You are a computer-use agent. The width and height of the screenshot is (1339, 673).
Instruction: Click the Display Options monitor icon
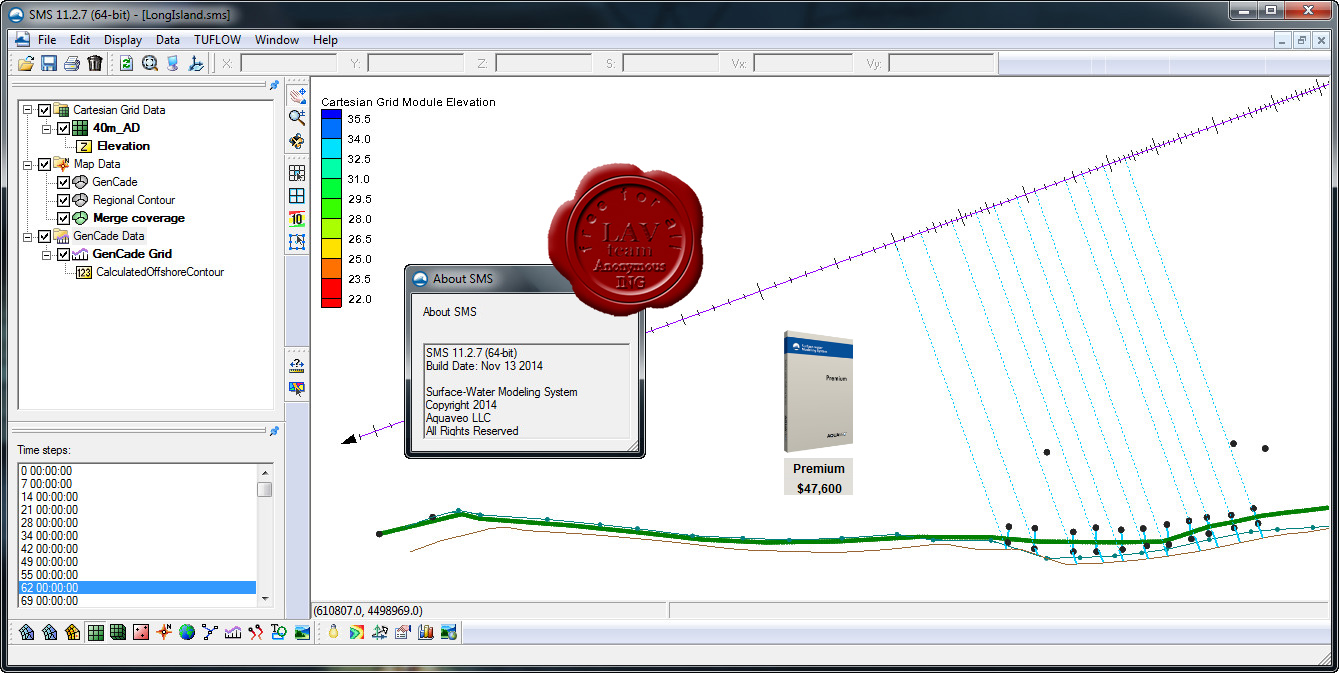[173, 63]
